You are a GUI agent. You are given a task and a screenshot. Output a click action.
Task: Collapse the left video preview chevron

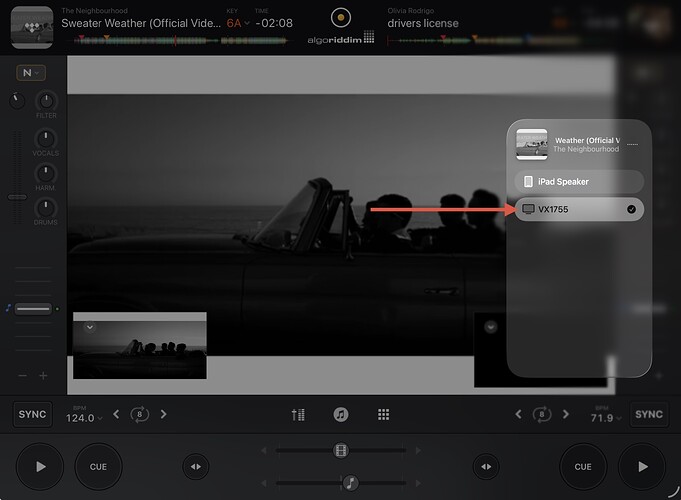coord(89,326)
